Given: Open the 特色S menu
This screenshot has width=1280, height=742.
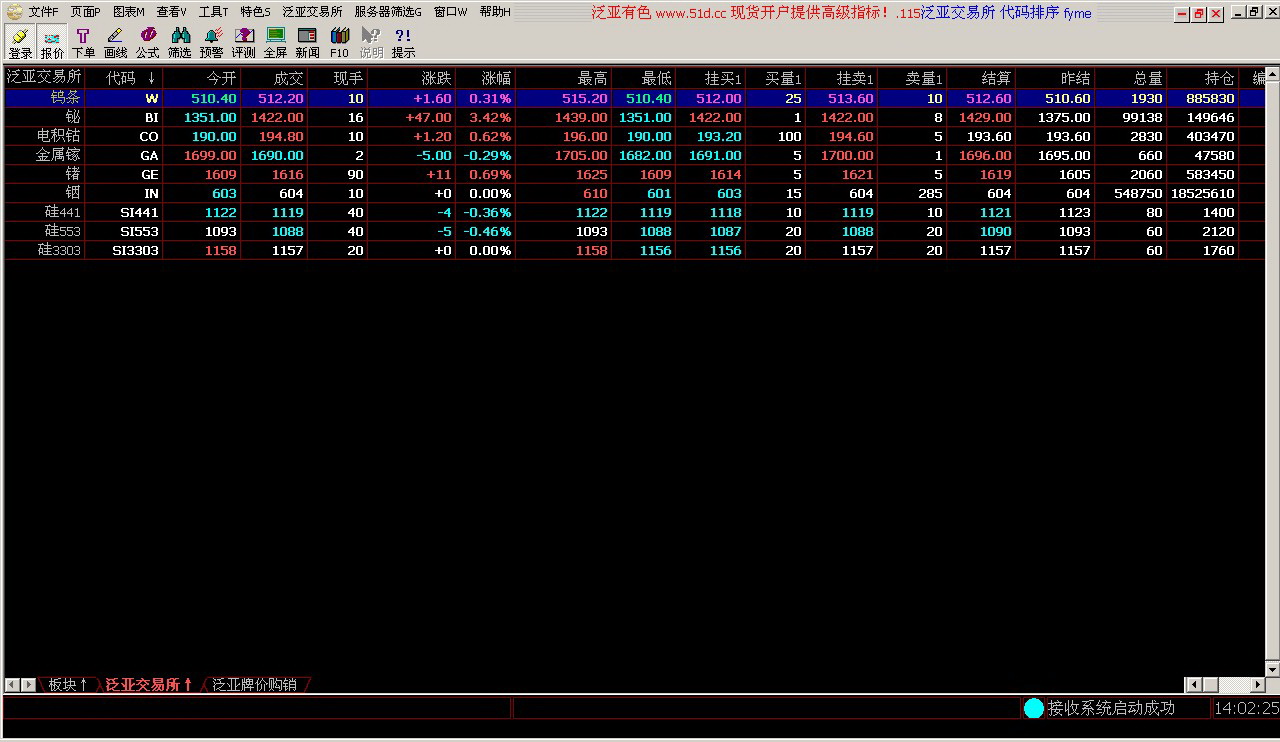Looking at the screenshot, I should coord(255,12).
